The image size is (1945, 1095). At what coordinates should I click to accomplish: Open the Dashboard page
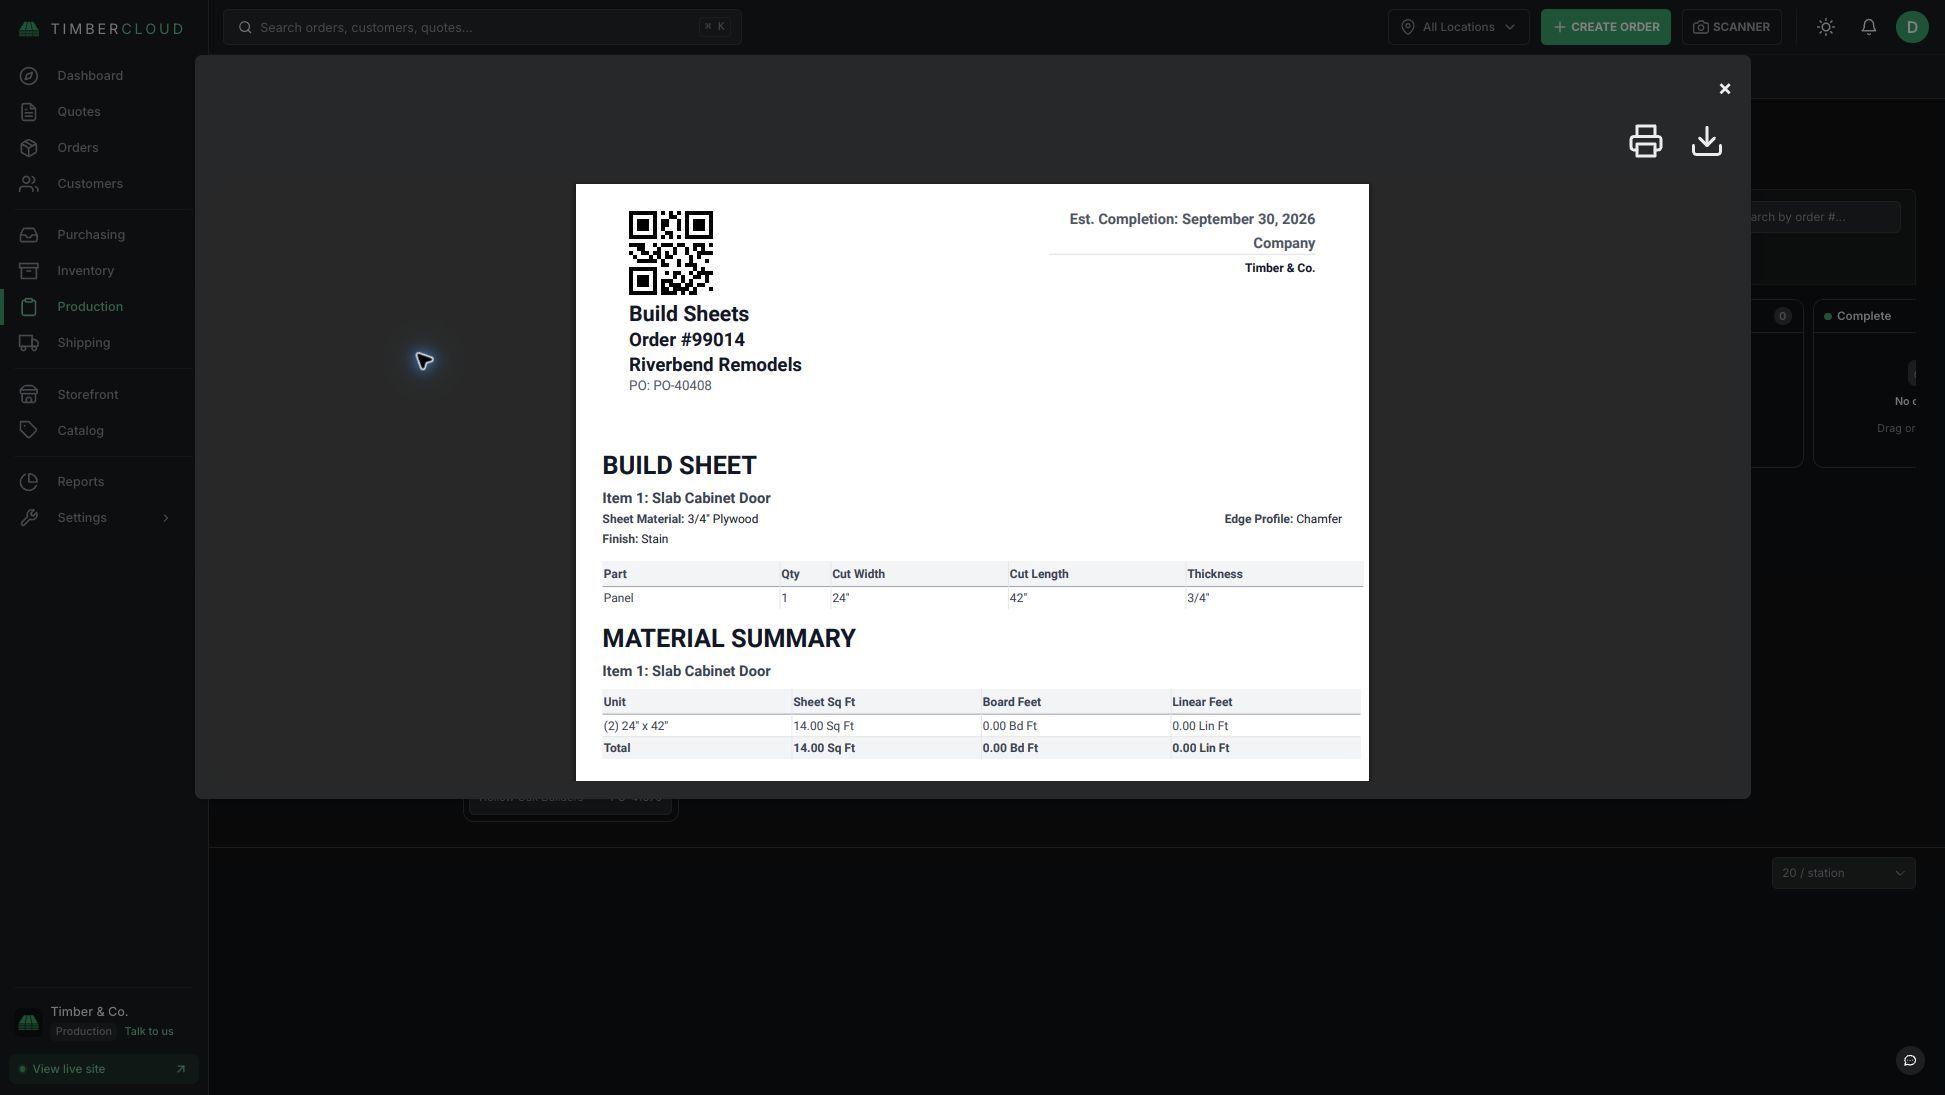[x=90, y=76]
